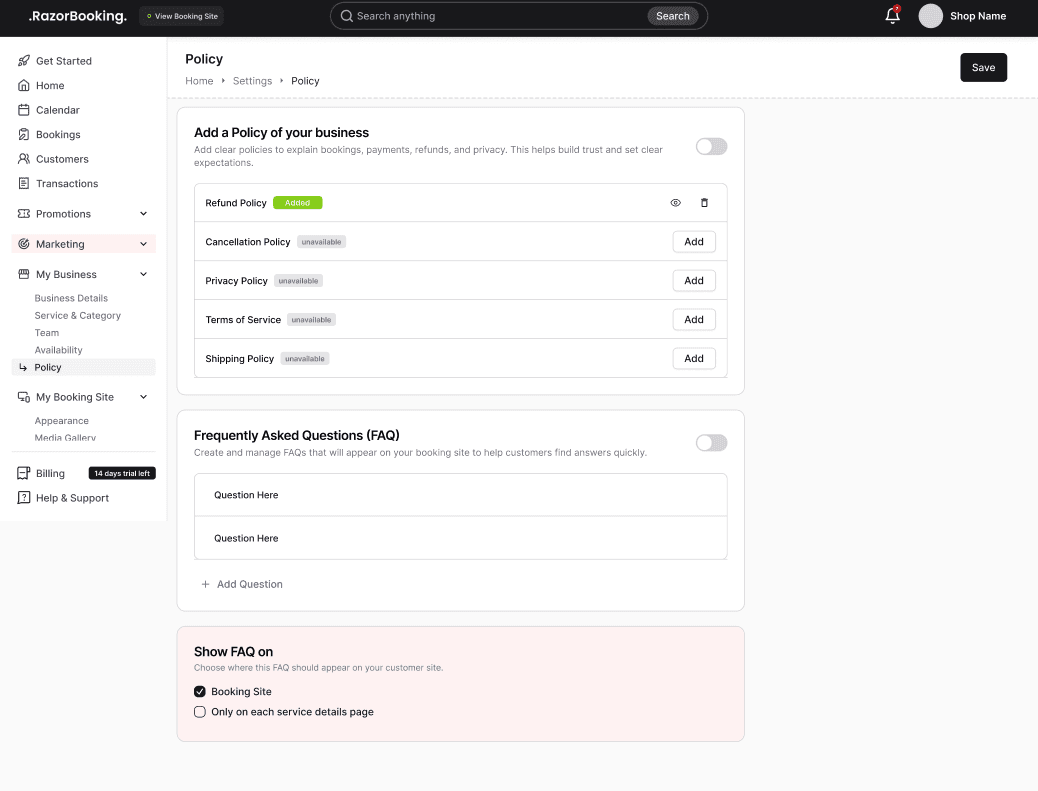Add a Privacy Policy
Screen dimensions: 1038x791
click(694, 281)
